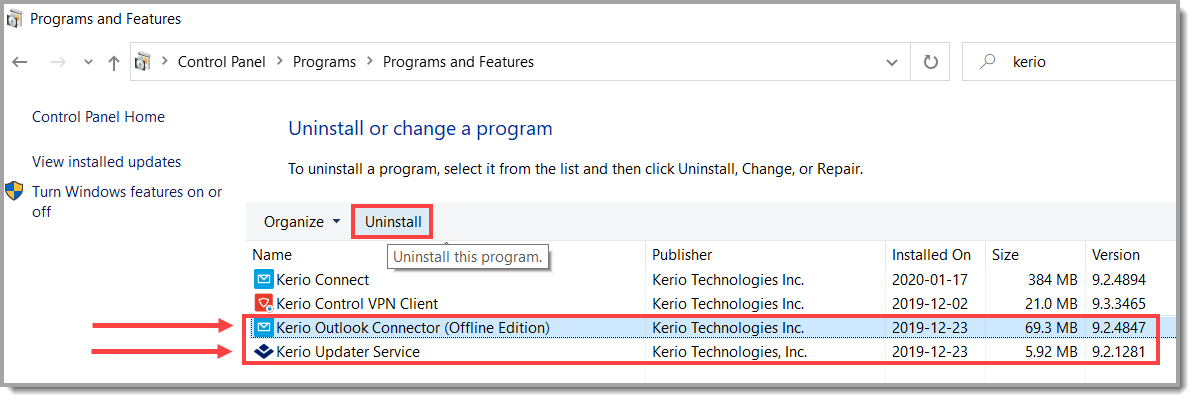Click the 21.0 MB size cell
This screenshot has width=1195, height=402.
[1050, 304]
